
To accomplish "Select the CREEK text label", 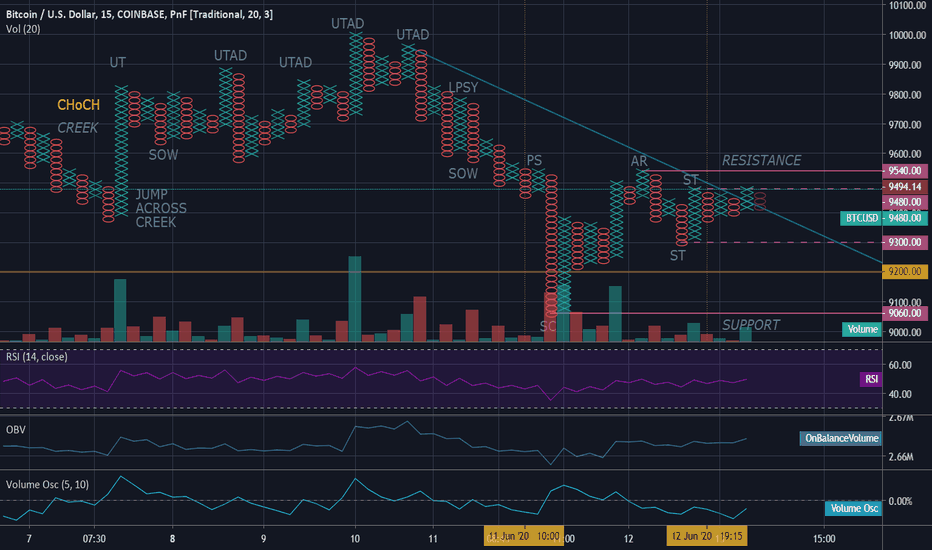I will tap(77, 128).
